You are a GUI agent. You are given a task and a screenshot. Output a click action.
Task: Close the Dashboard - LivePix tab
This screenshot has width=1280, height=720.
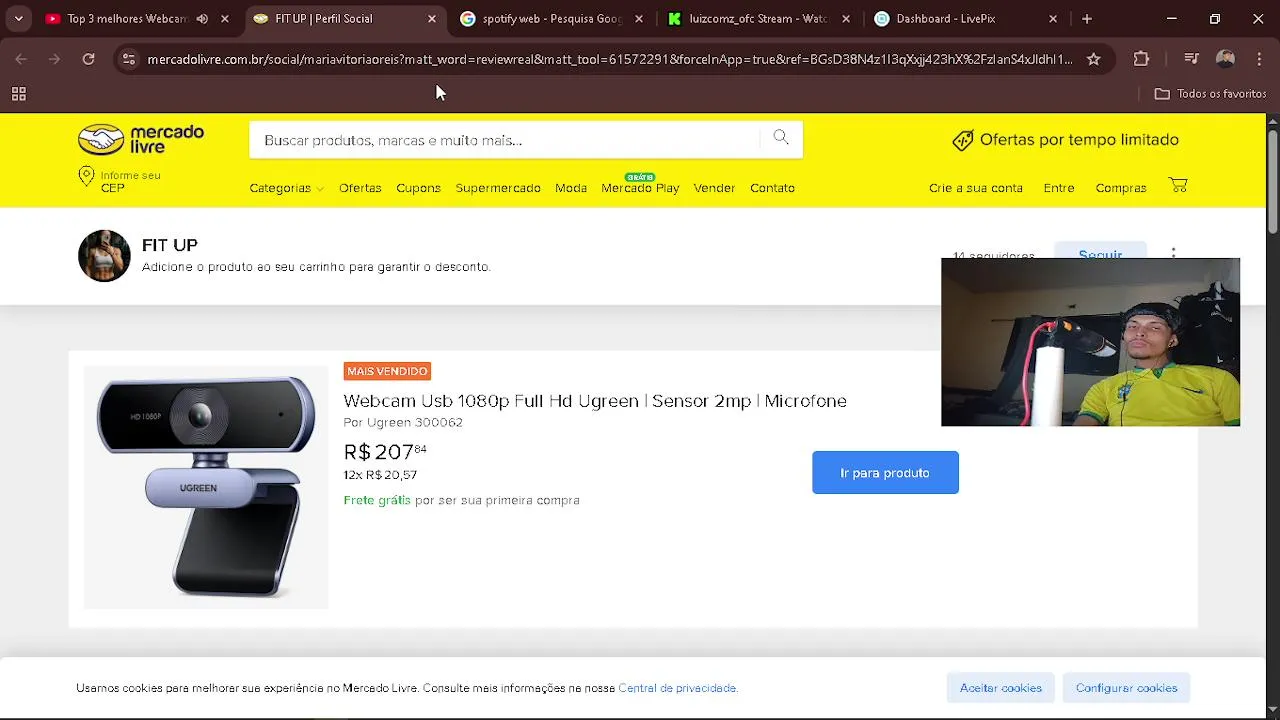(x=1053, y=18)
